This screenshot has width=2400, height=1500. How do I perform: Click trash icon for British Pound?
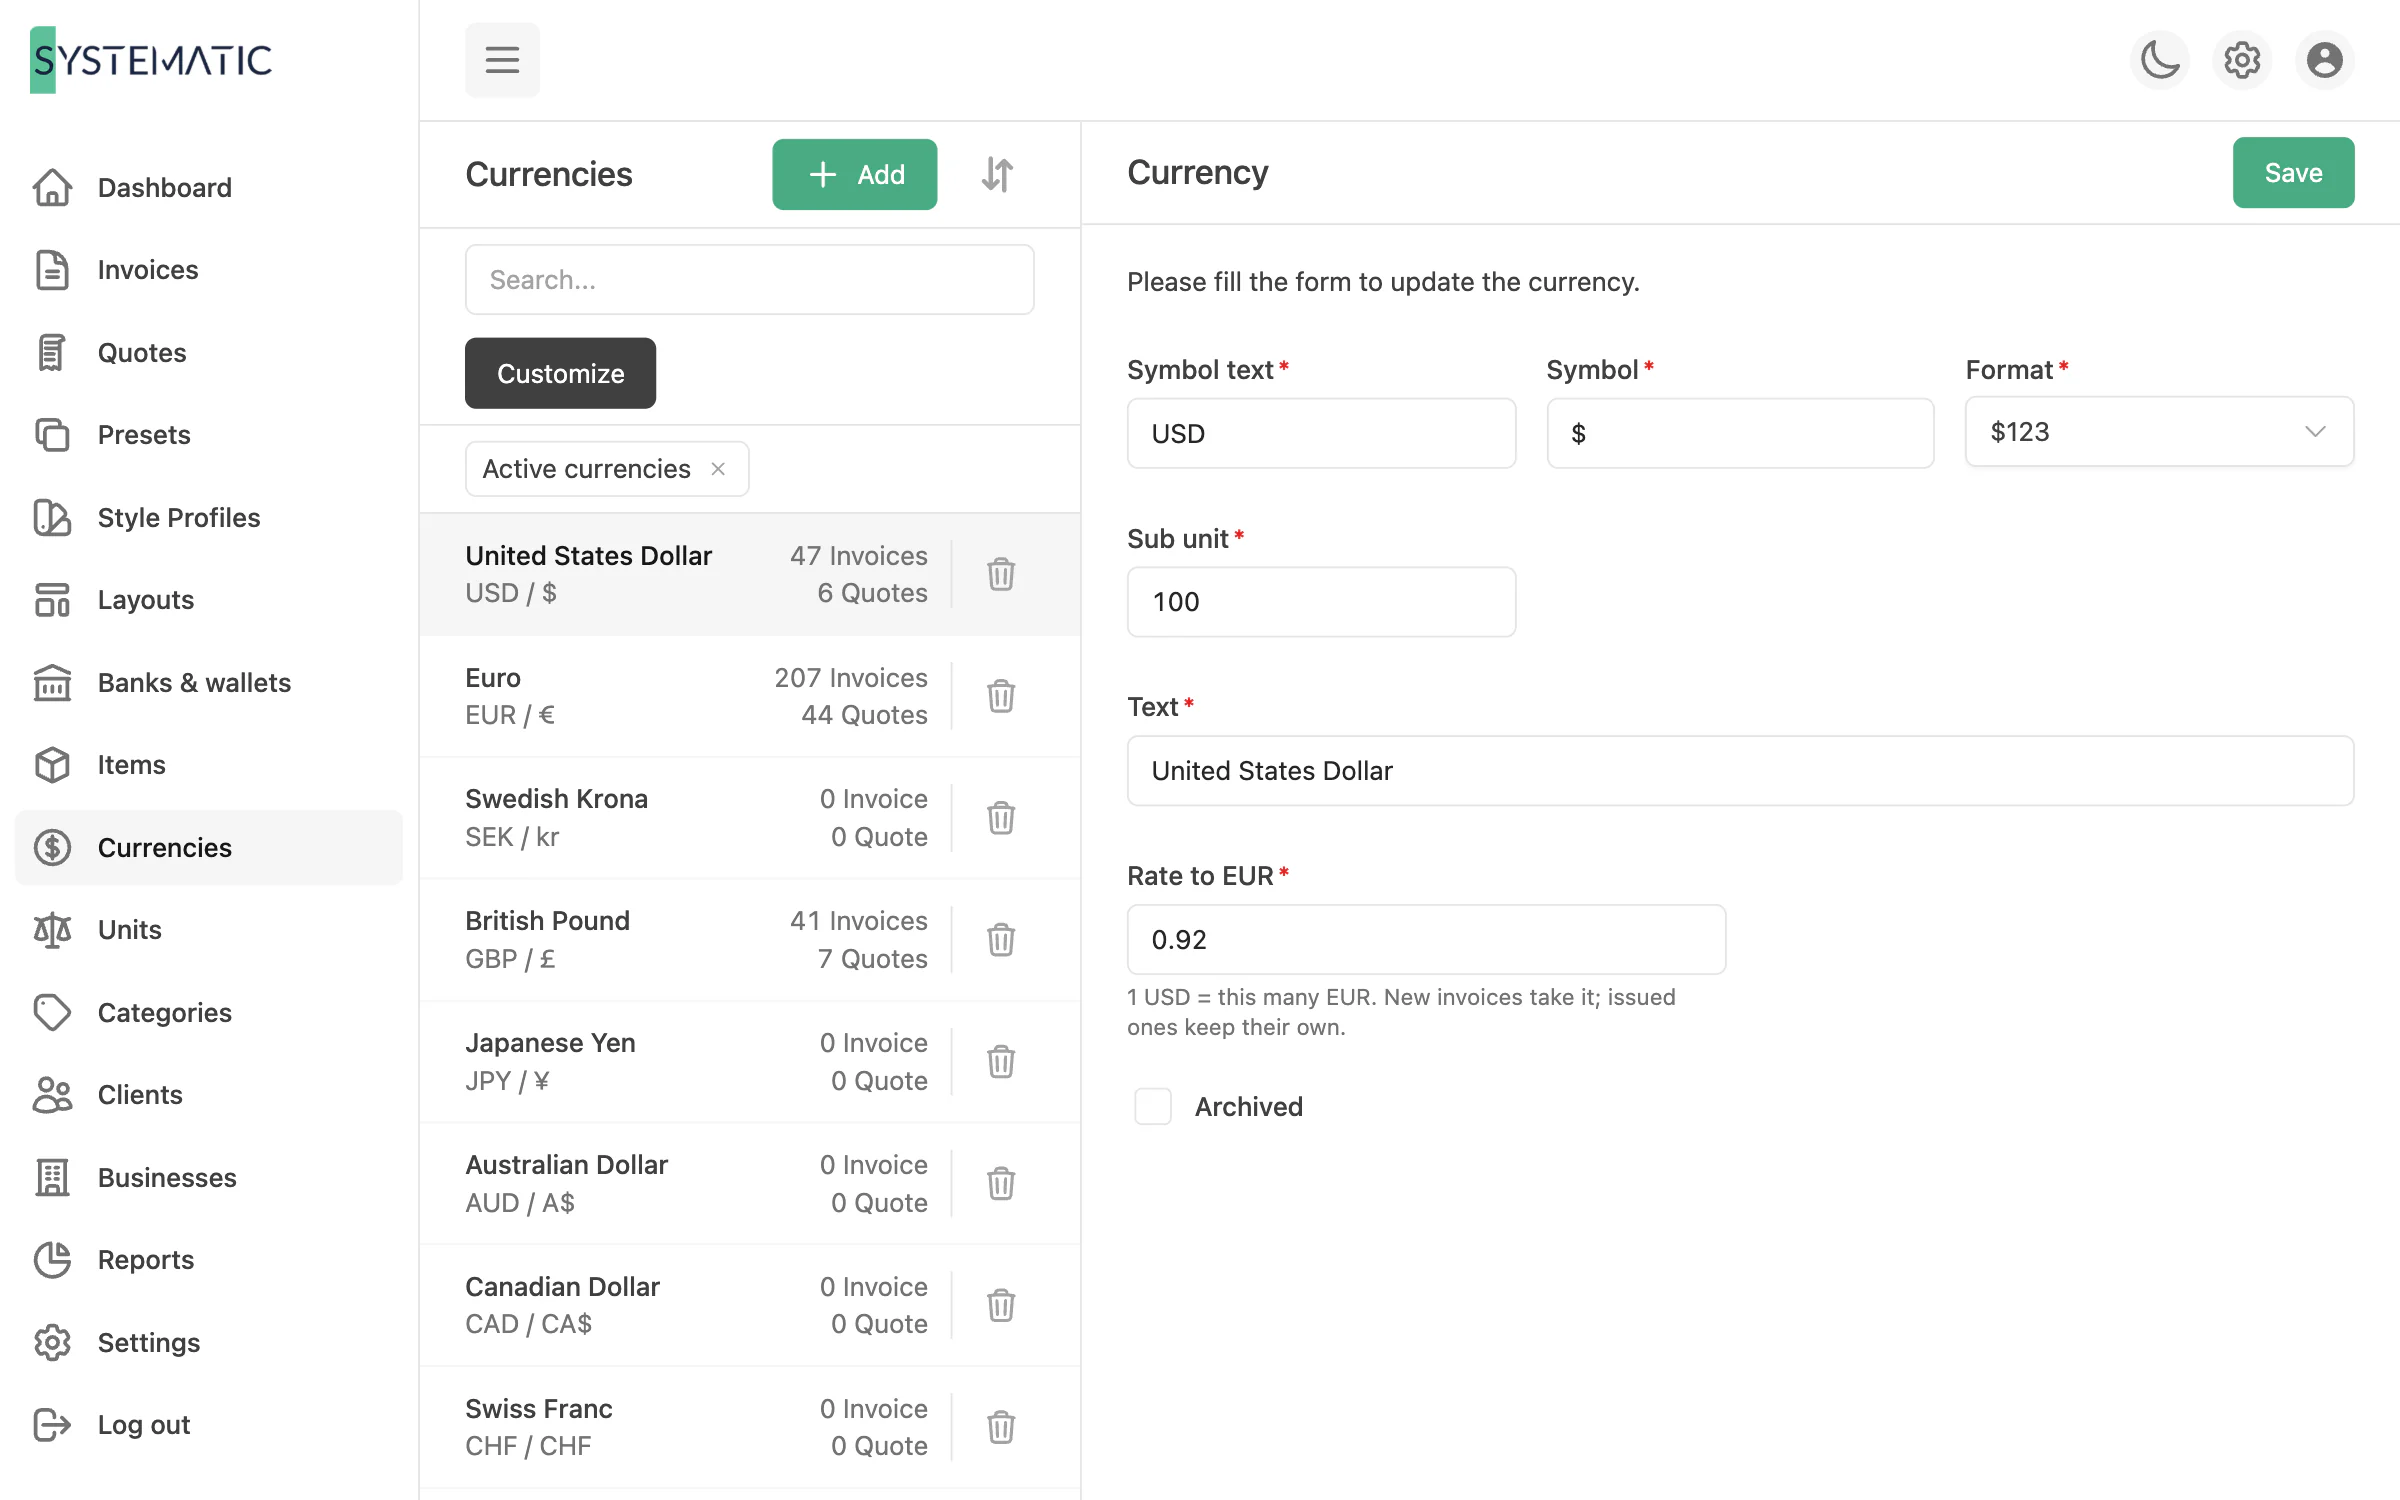1001,940
